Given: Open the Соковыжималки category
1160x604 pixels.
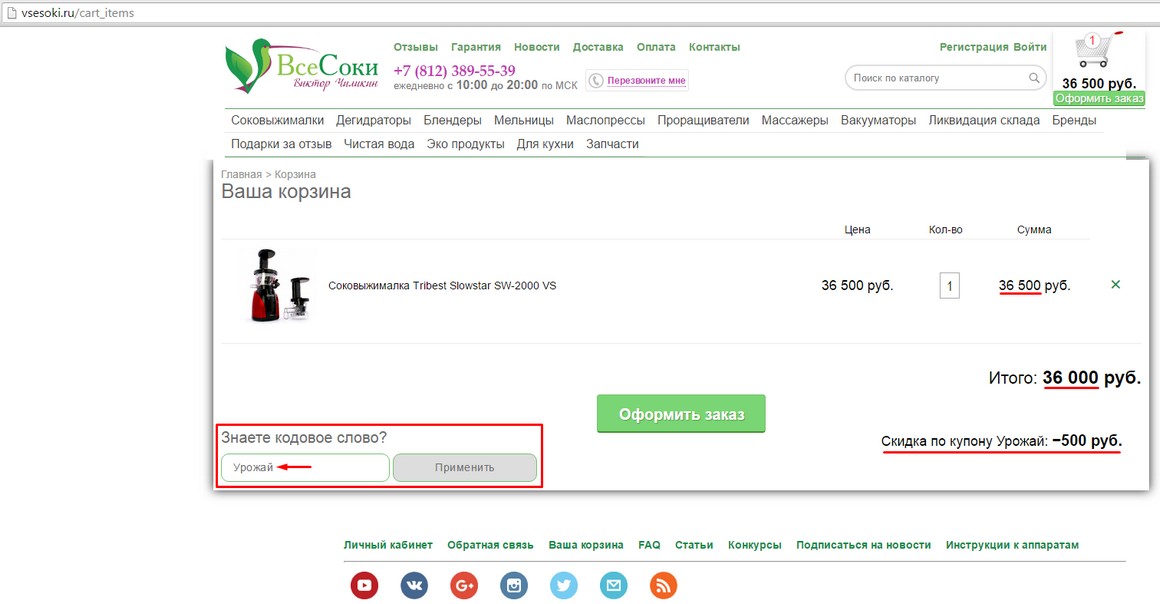Looking at the screenshot, I should [x=277, y=120].
